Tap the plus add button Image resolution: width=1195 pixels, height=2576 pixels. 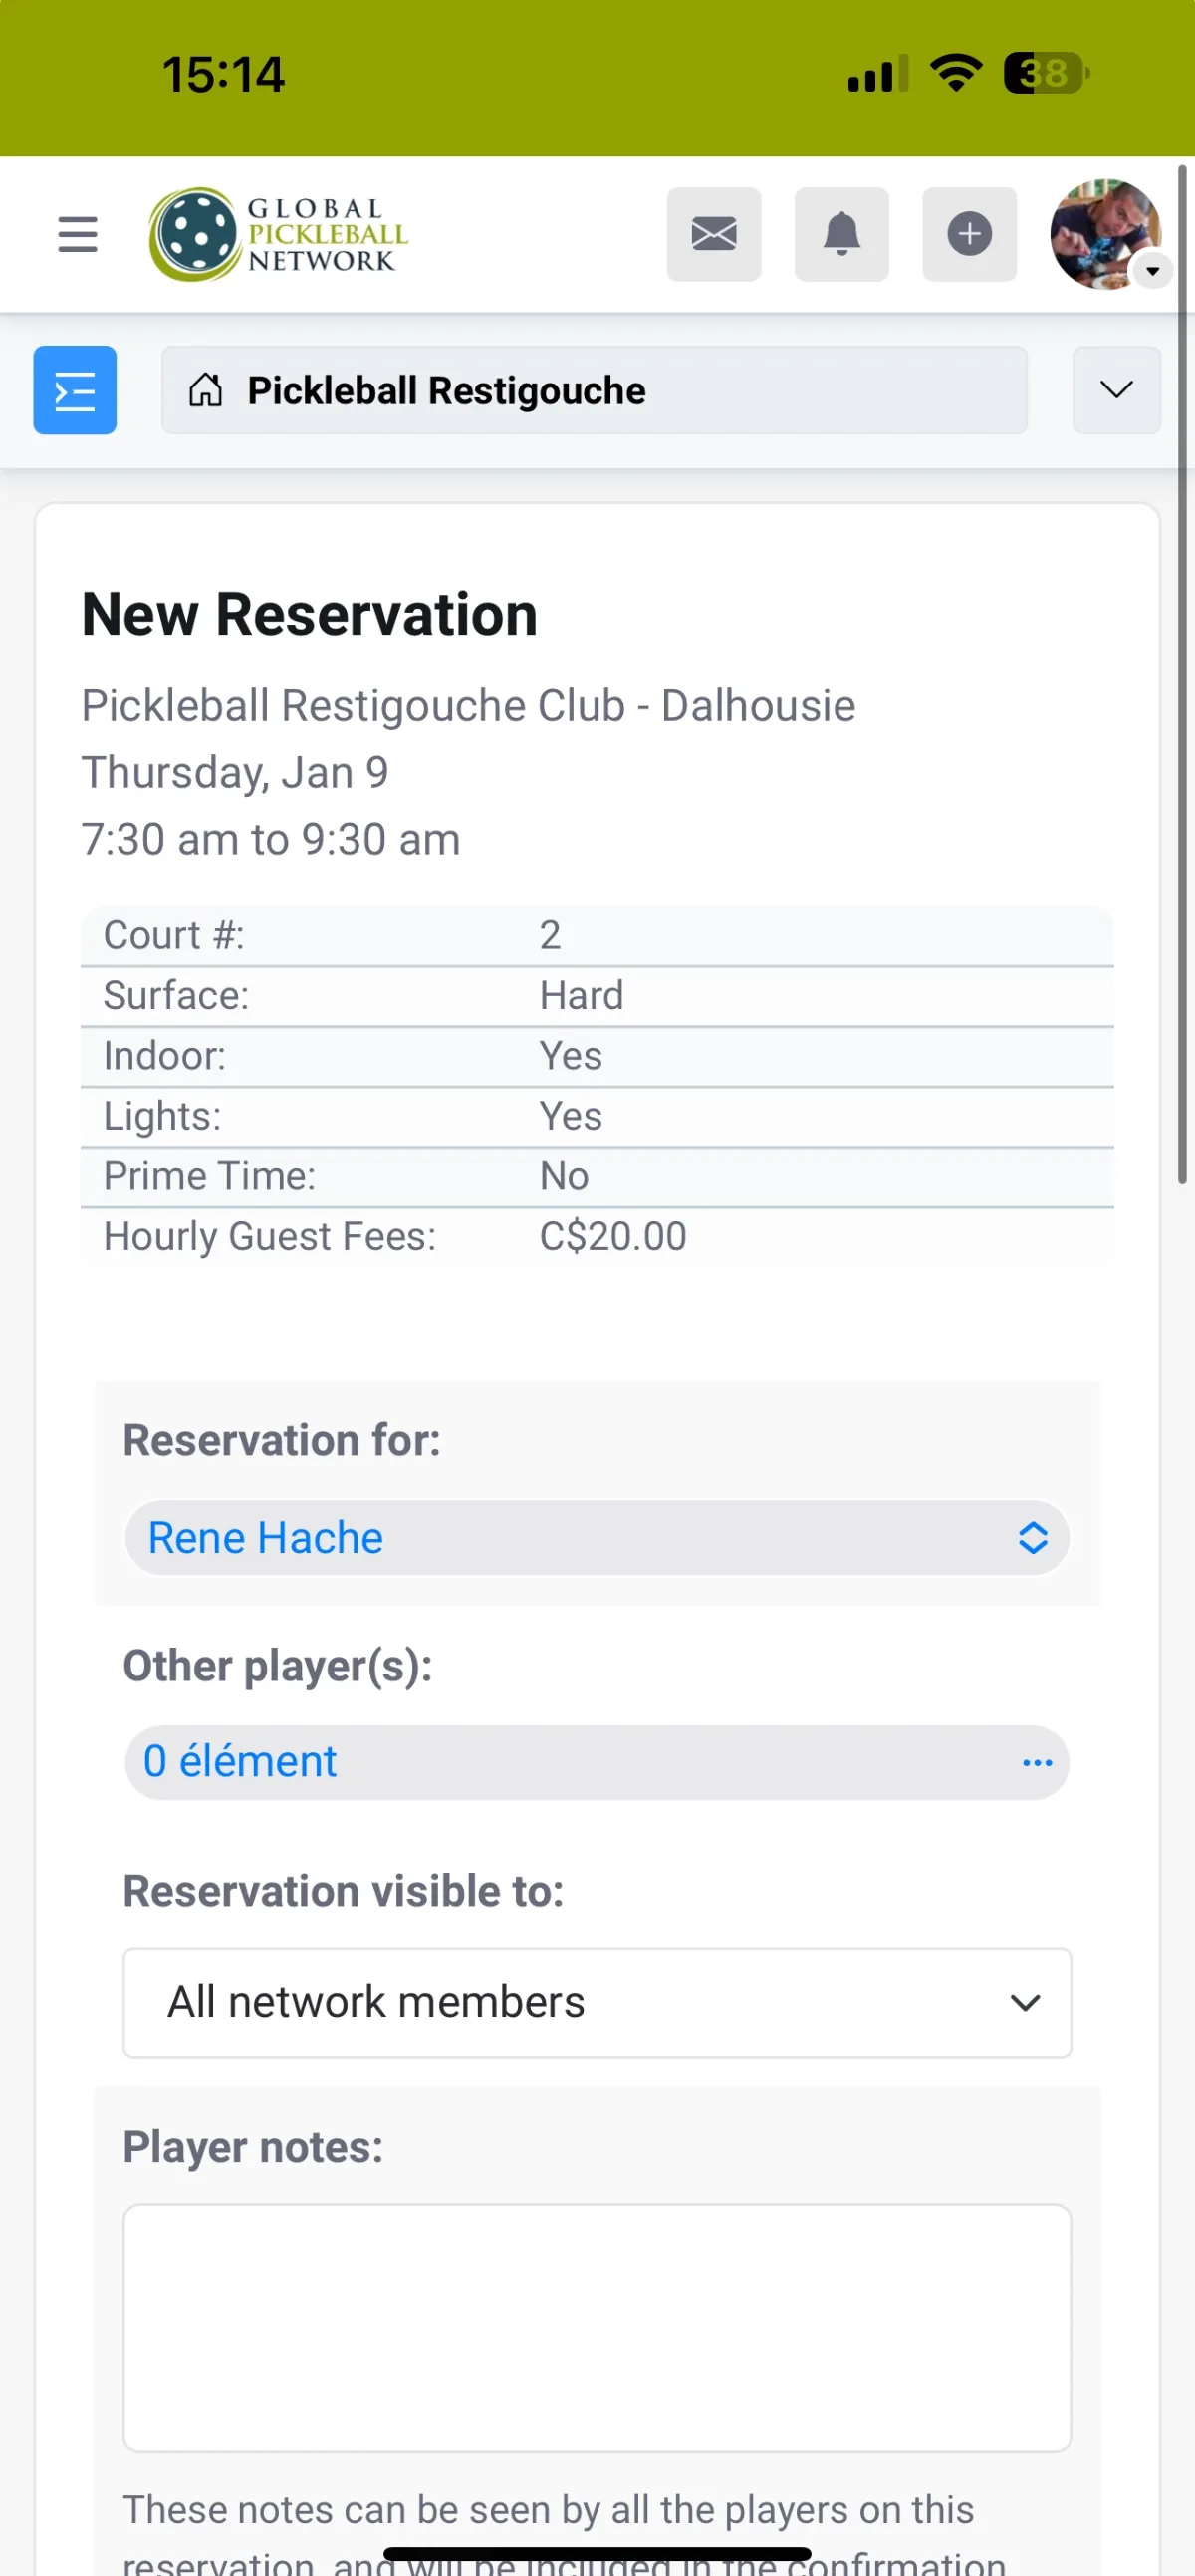968,234
